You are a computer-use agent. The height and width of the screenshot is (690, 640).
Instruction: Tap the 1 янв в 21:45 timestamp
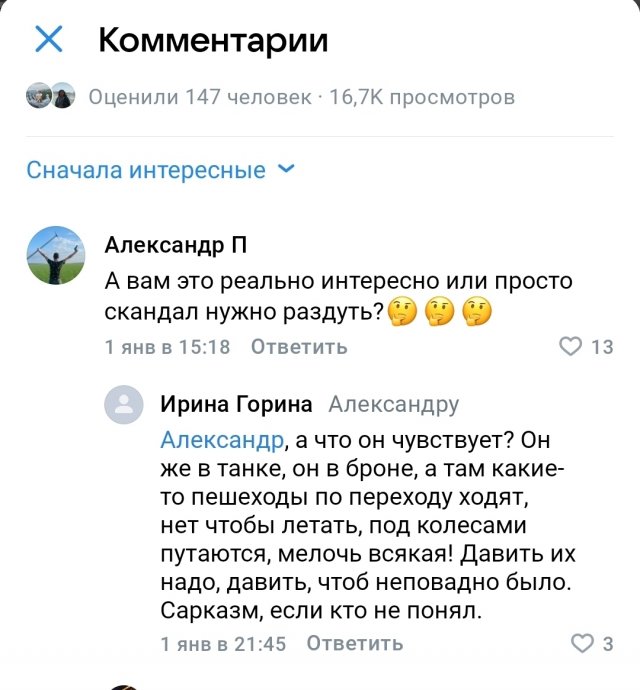(x=224, y=643)
